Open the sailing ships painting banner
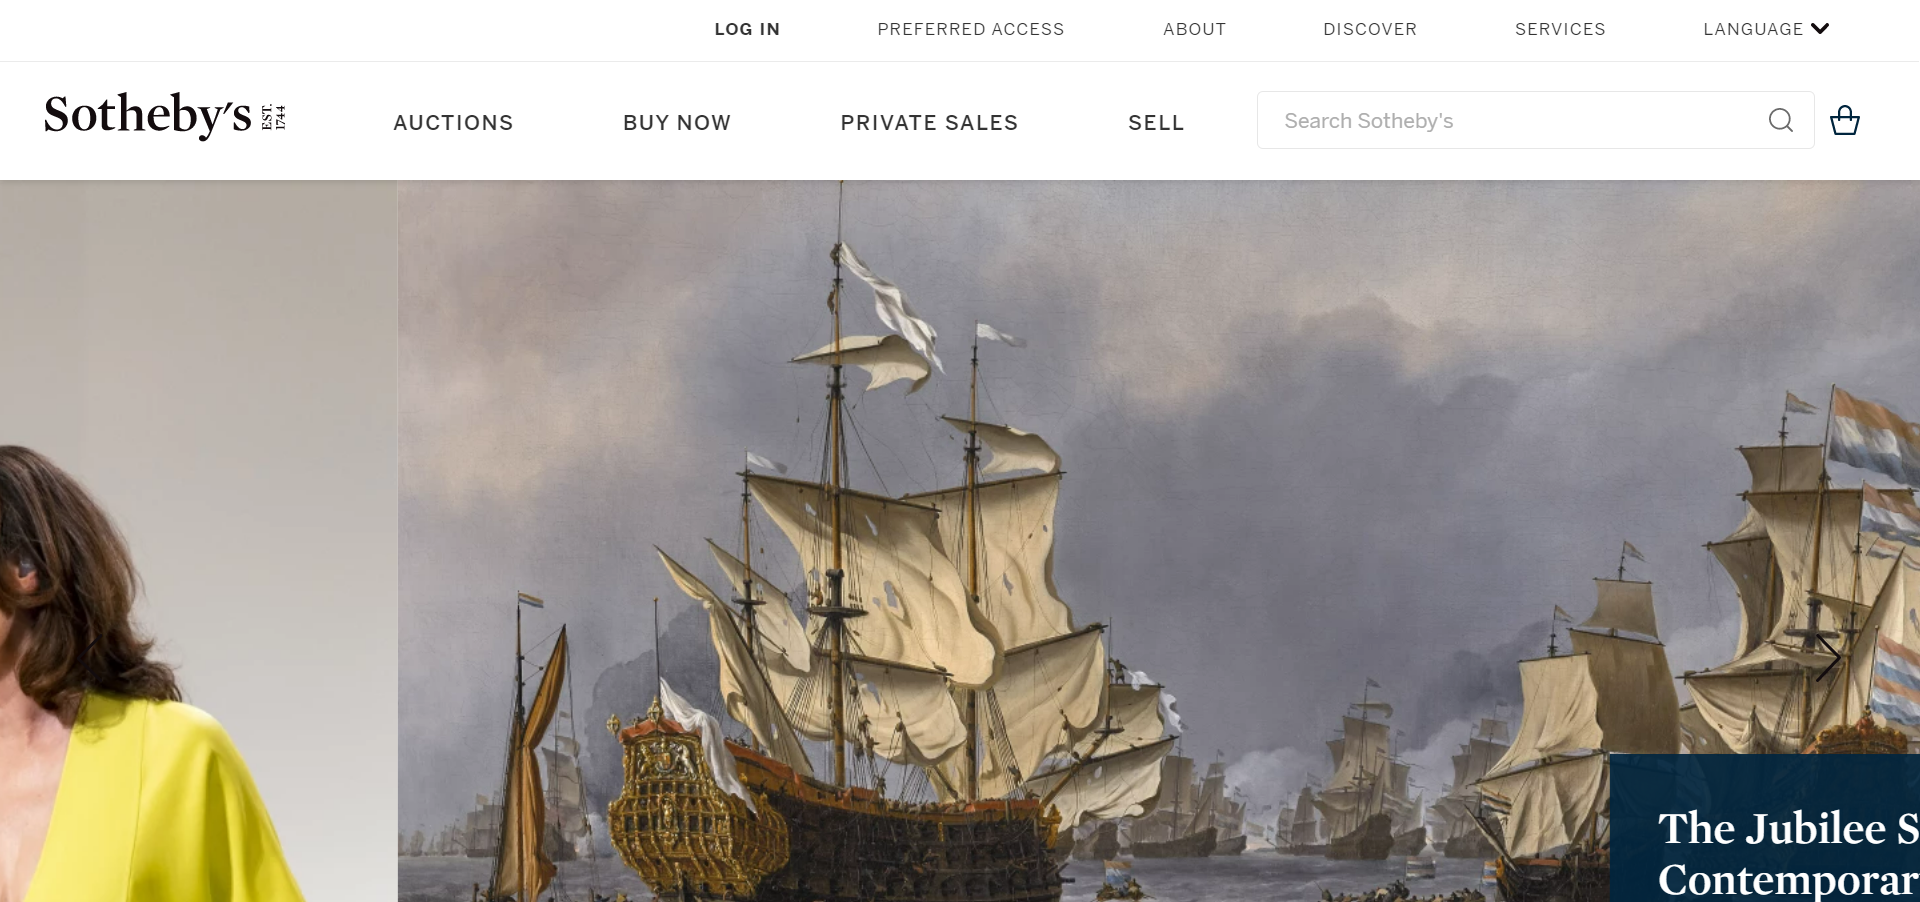Screen dimensions: 1920x902 [1000, 540]
